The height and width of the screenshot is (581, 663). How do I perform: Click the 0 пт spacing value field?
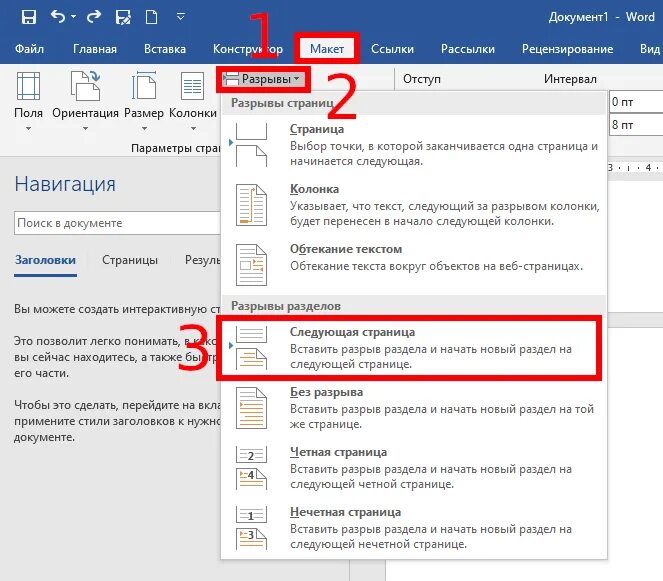tap(636, 102)
